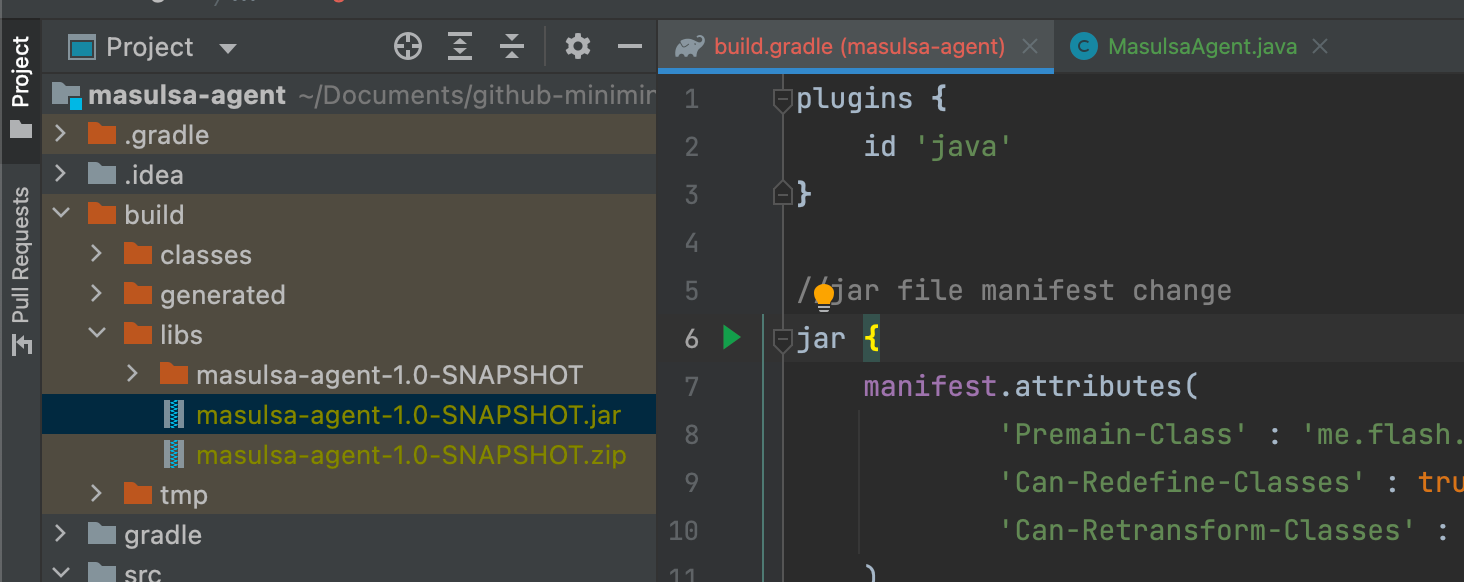This screenshot has height=582, width=1464.
Task: Select the libs folder
Action: click(349, 334)
